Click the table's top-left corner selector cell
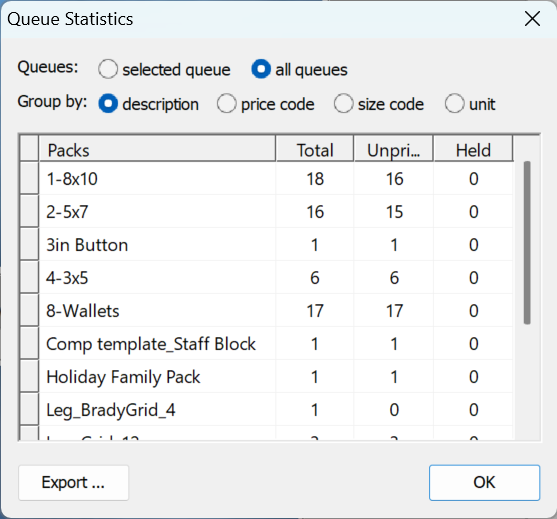The width and height of the screenshot is (557, 519). (29, 148)
